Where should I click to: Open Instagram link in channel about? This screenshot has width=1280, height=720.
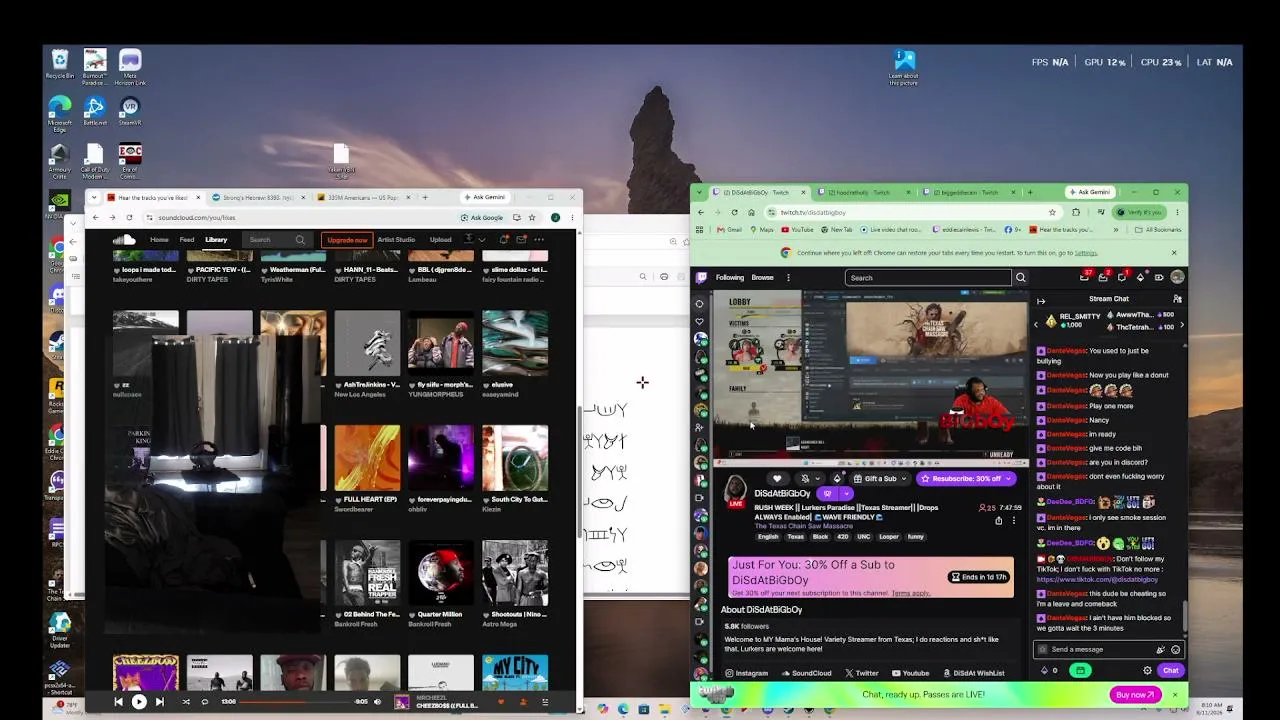tap(746, 673)
